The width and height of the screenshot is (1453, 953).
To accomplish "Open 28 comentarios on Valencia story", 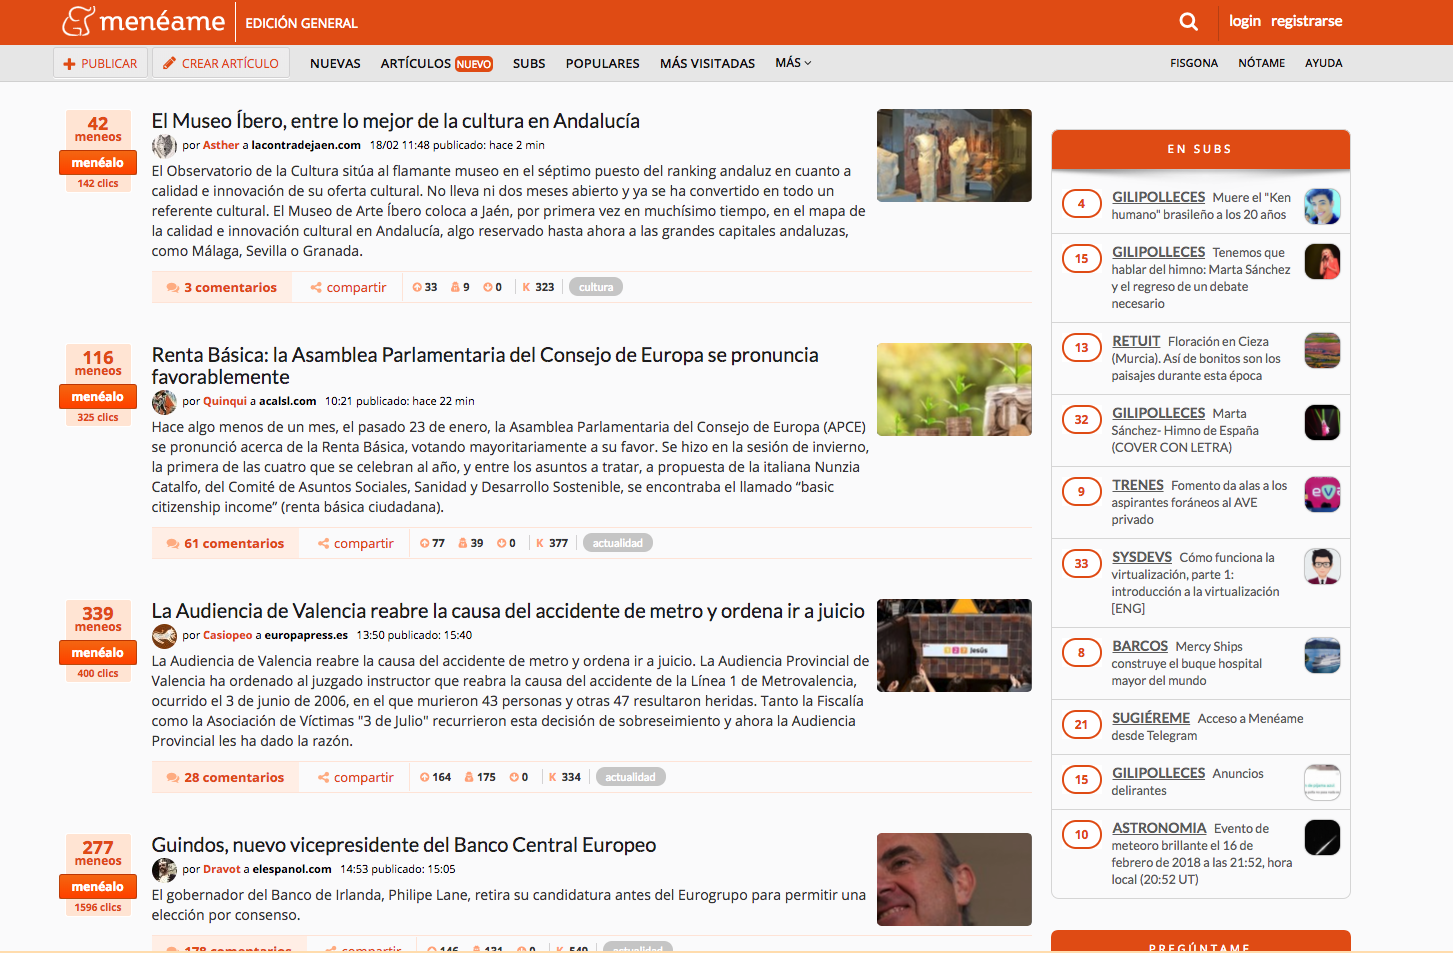I will [225, 777].
